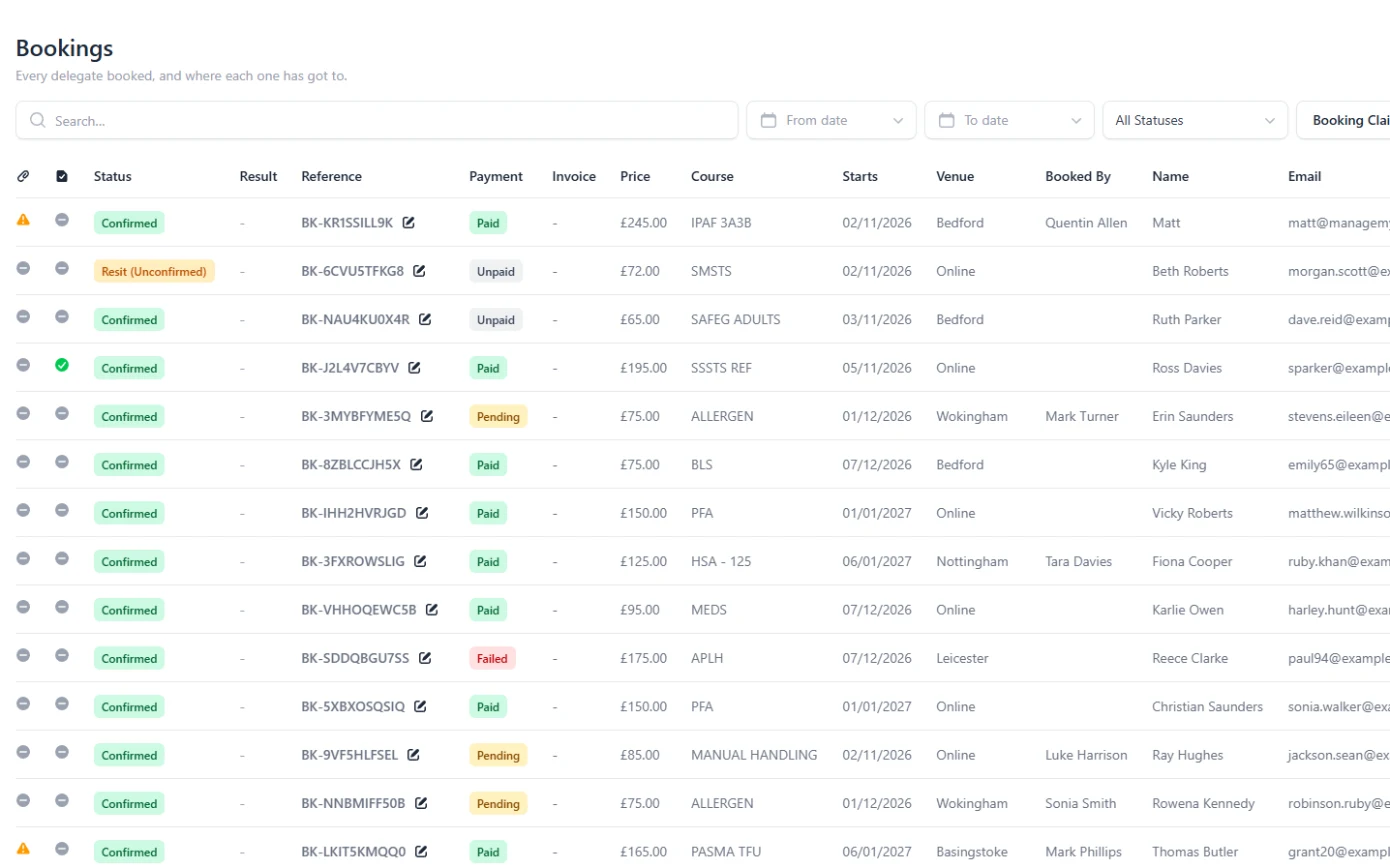Sort by the Starts column header
1390x868 pixels.
click(860, 176)
